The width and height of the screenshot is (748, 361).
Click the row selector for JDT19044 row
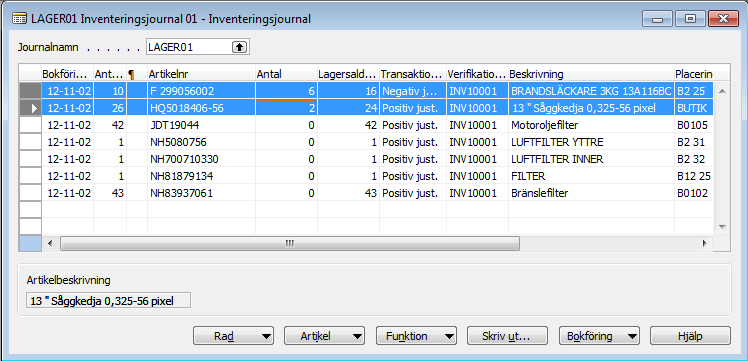[x=30, y=125]
